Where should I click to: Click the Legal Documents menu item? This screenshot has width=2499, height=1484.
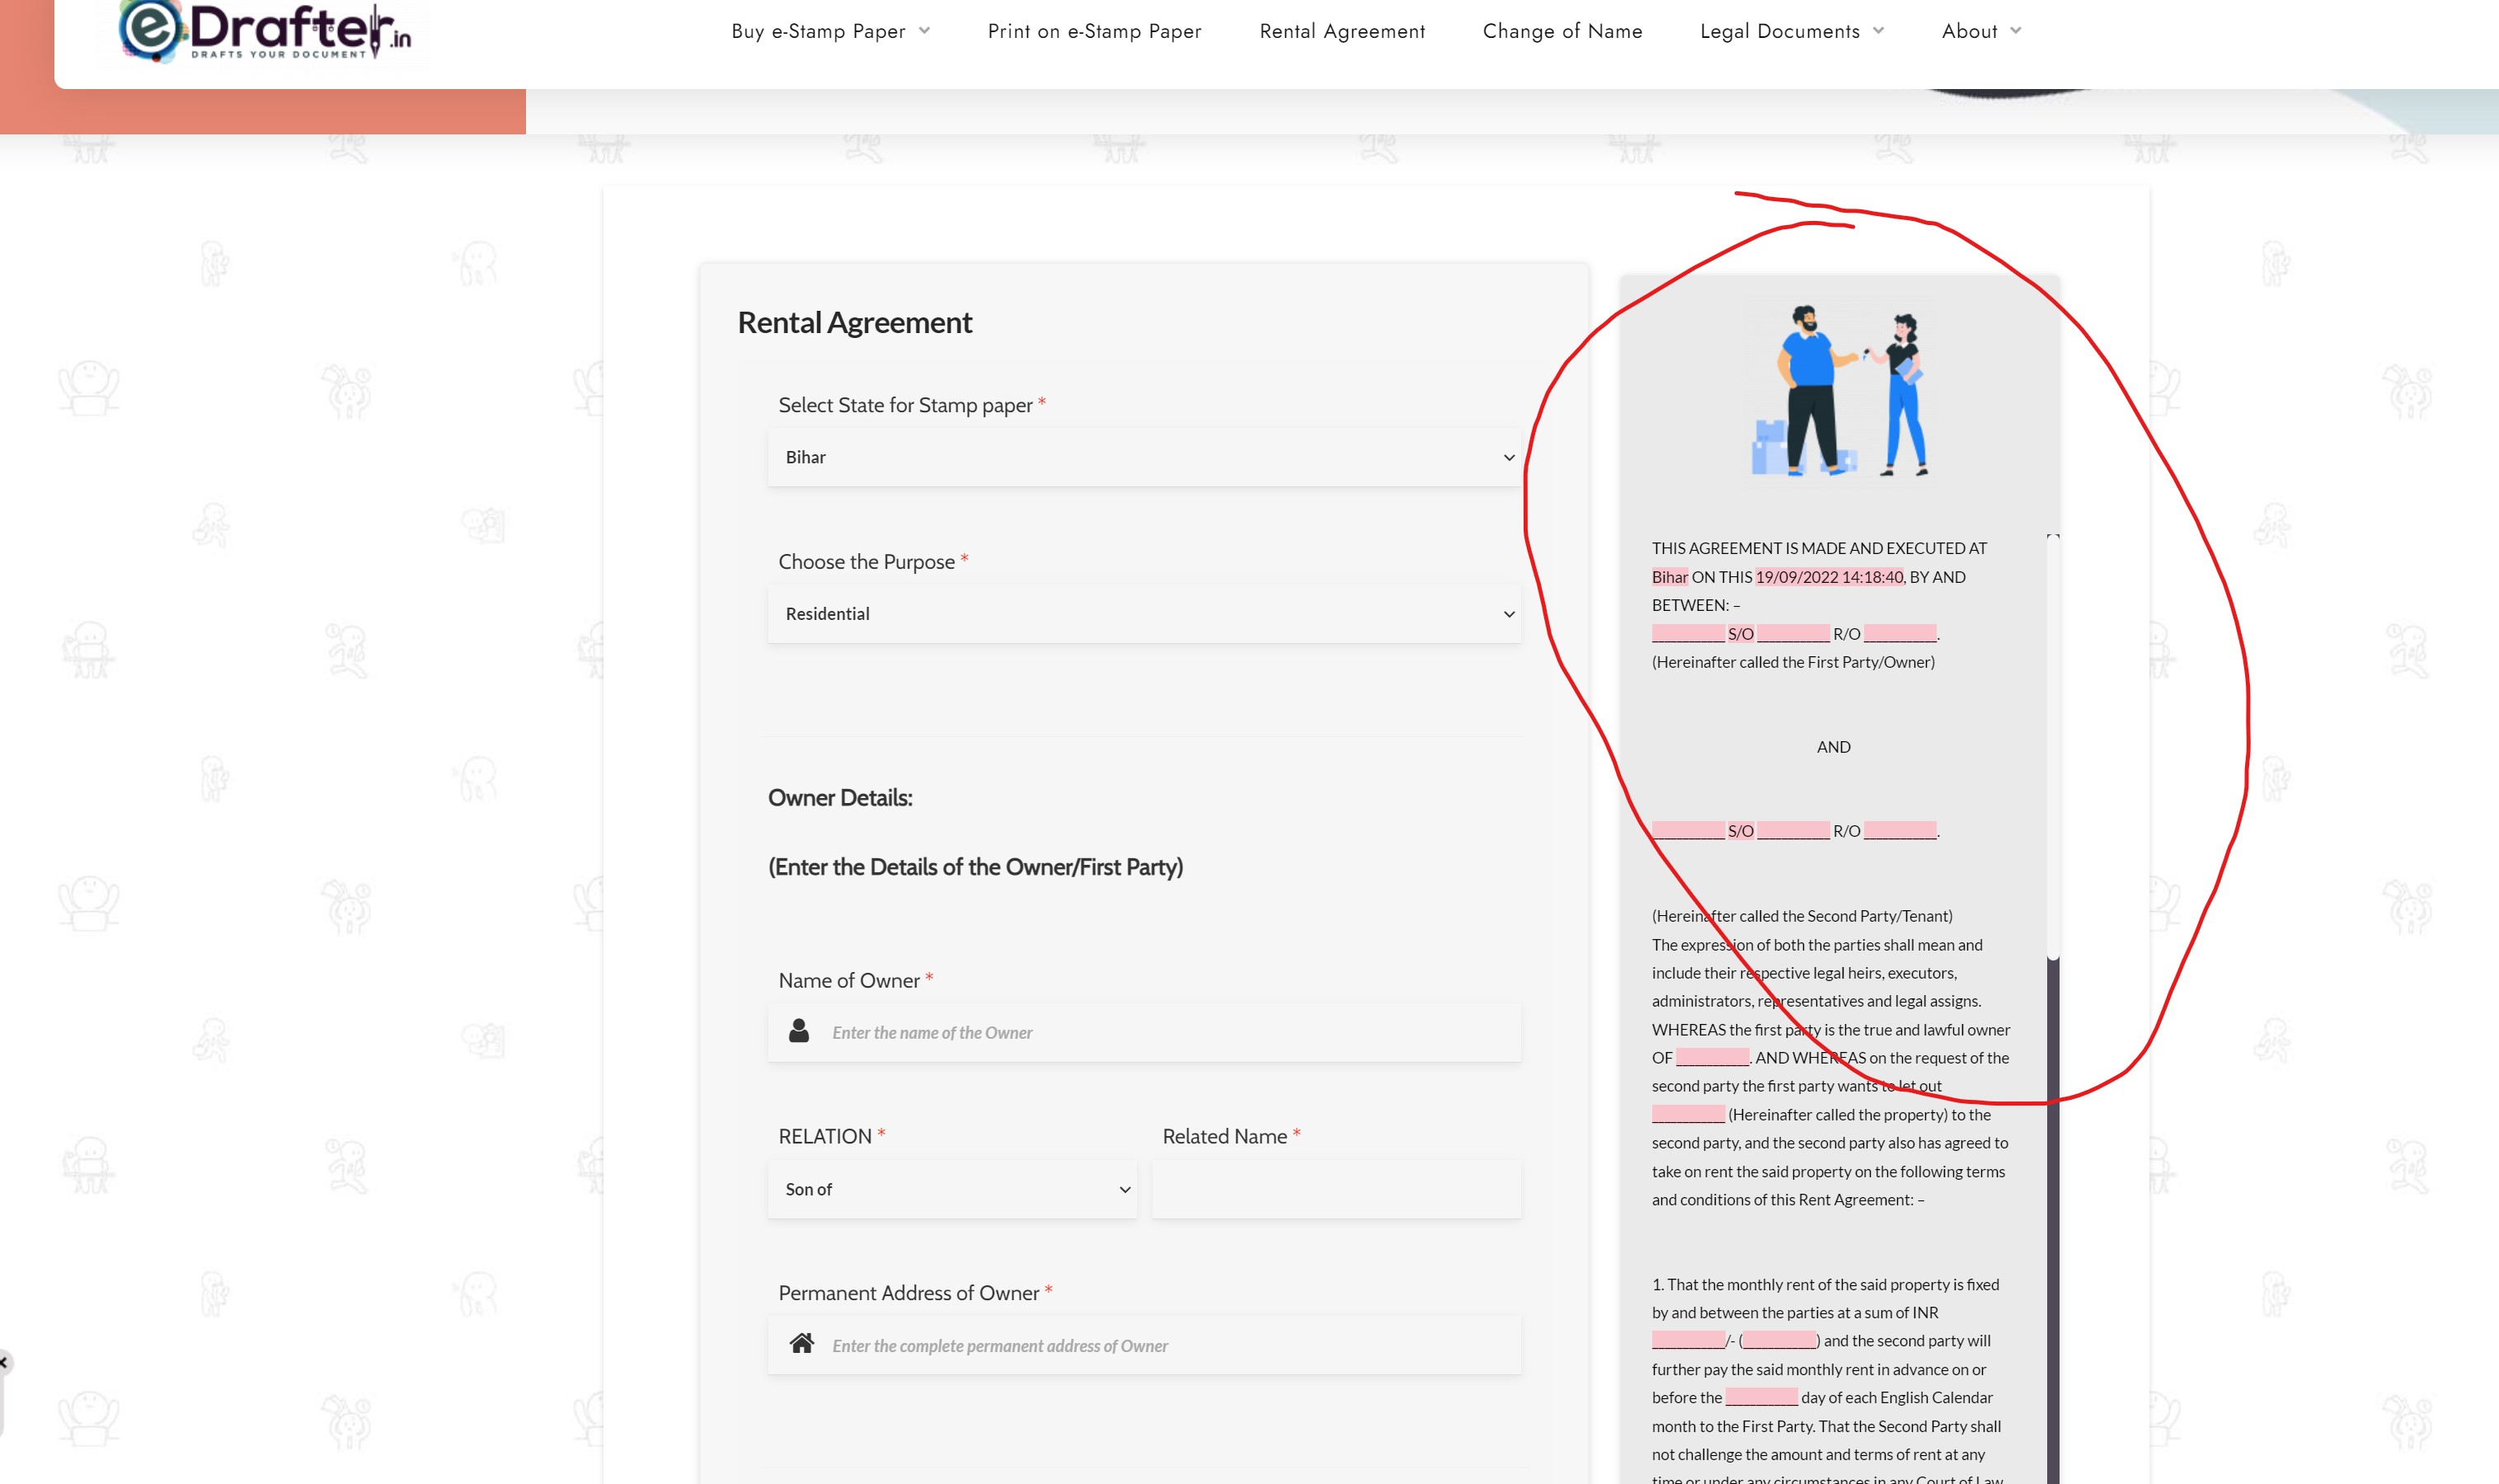tap(1779, 31)
